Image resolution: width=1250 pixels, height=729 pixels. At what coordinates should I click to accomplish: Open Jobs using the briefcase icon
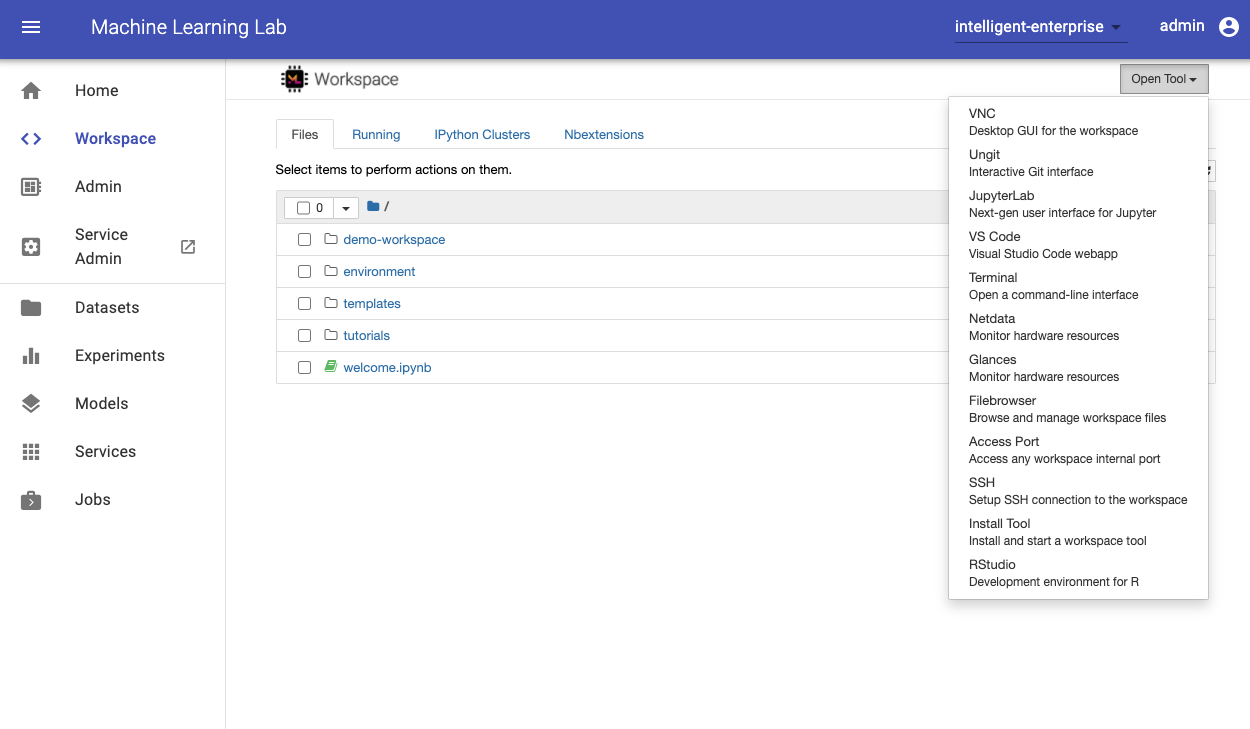[31, 500]
